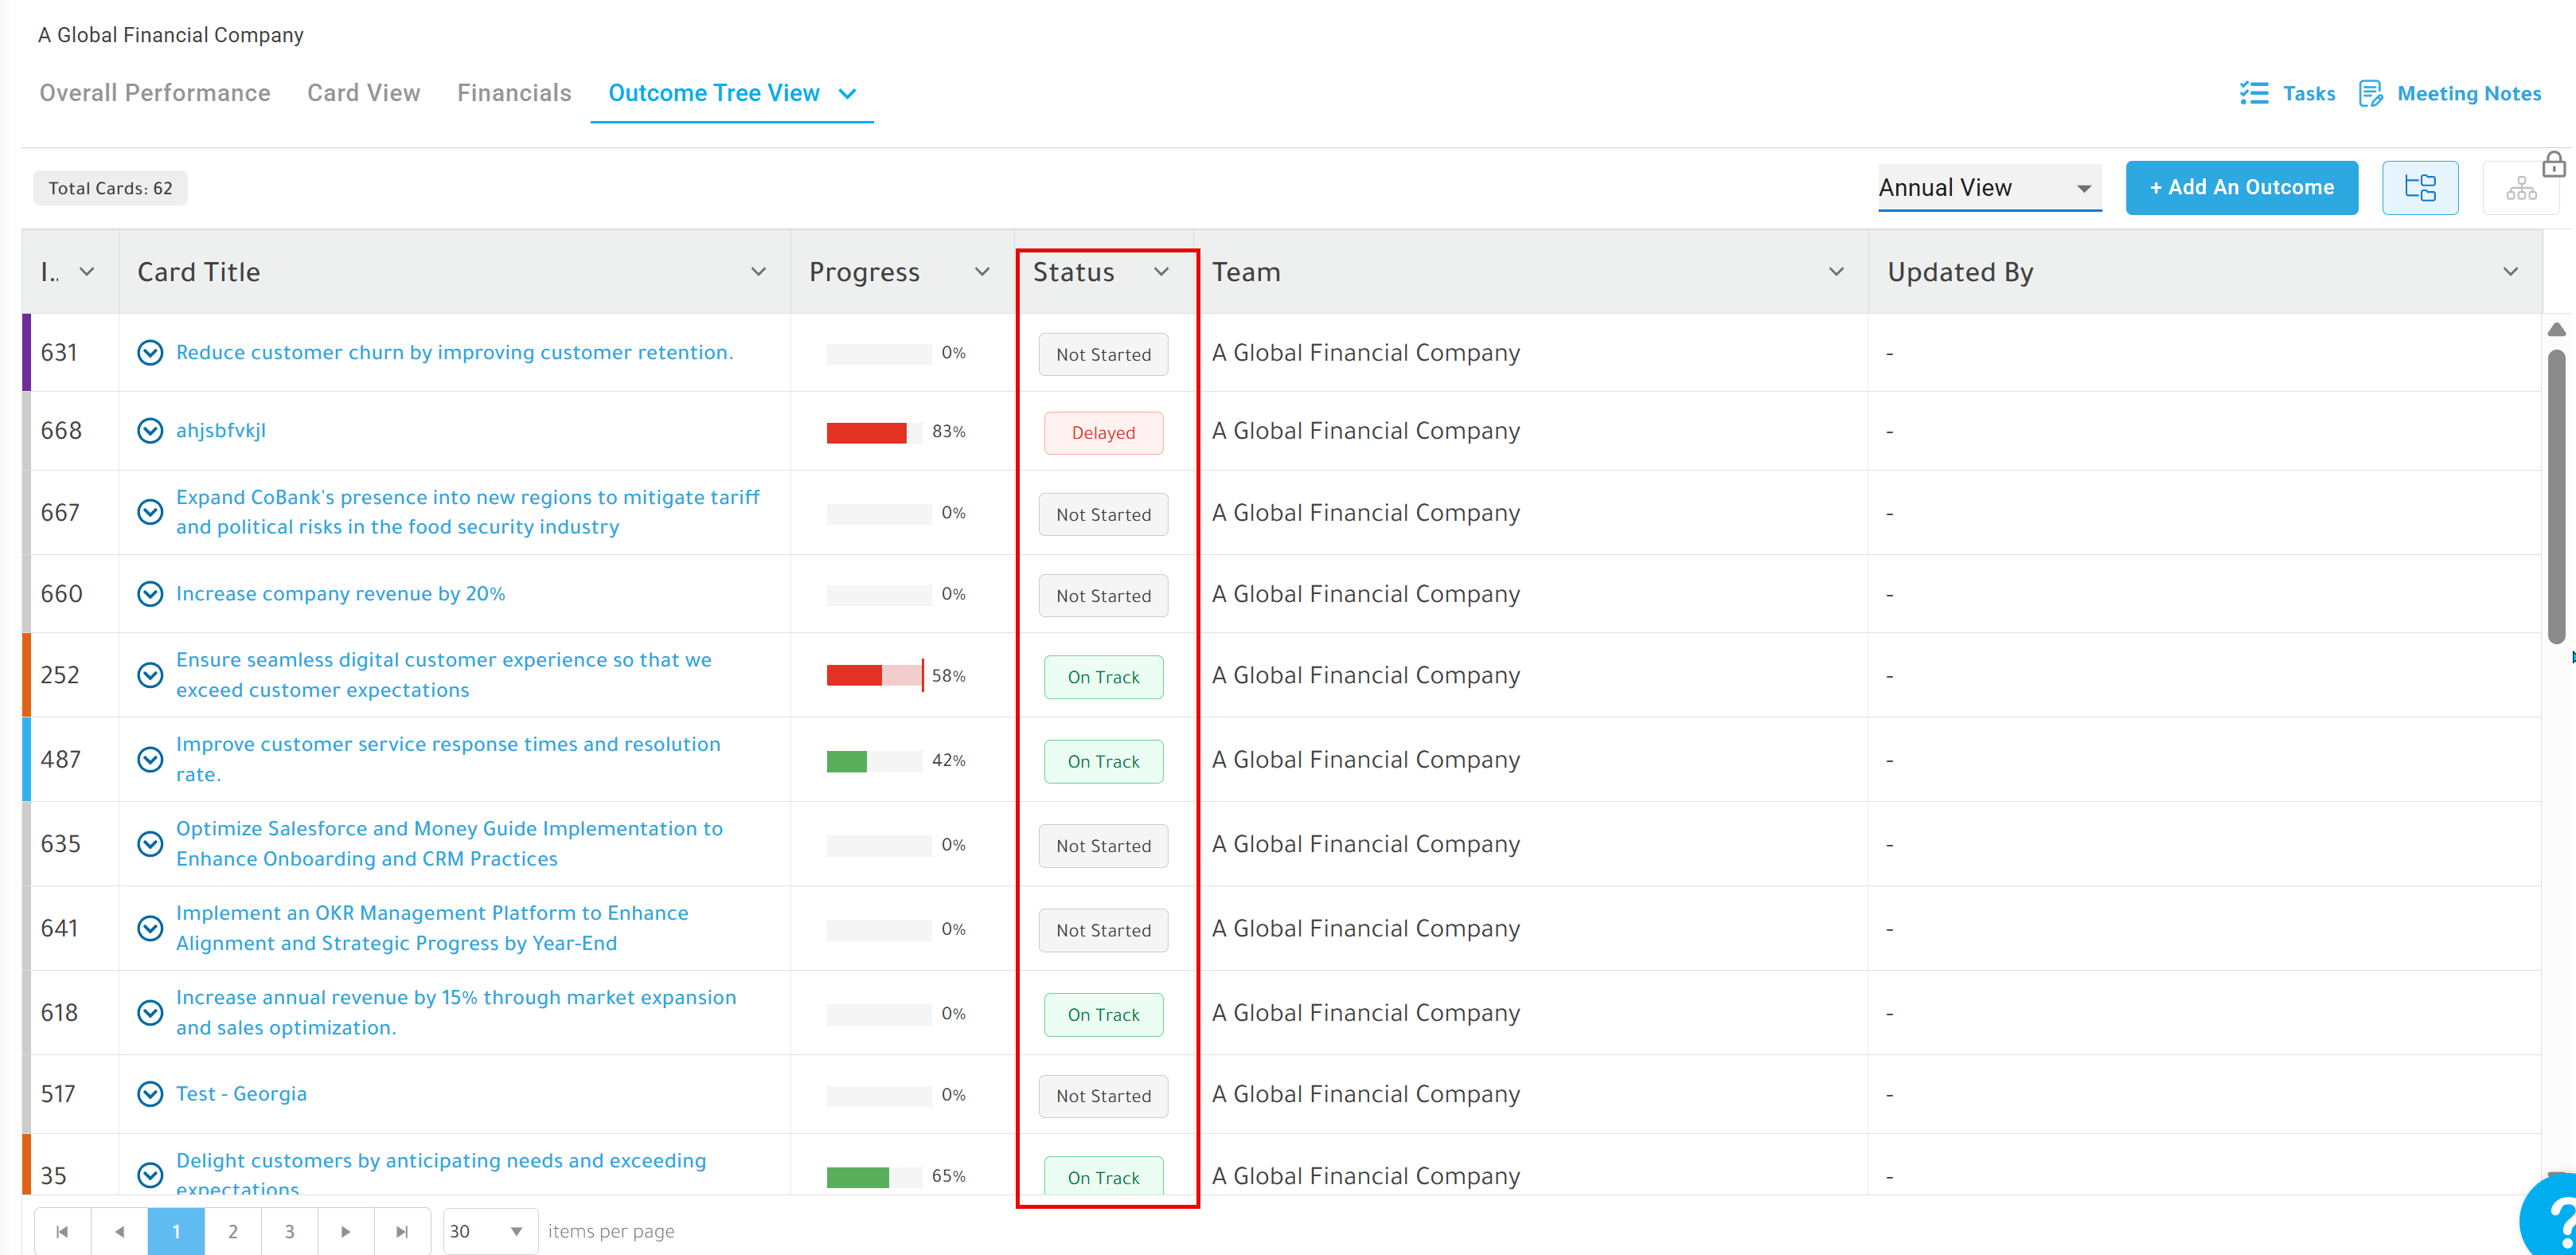This screenshot has width=2576, height=1255.
Task: Click the Delayed status badge on row 668
Action: coord(1103,433)
